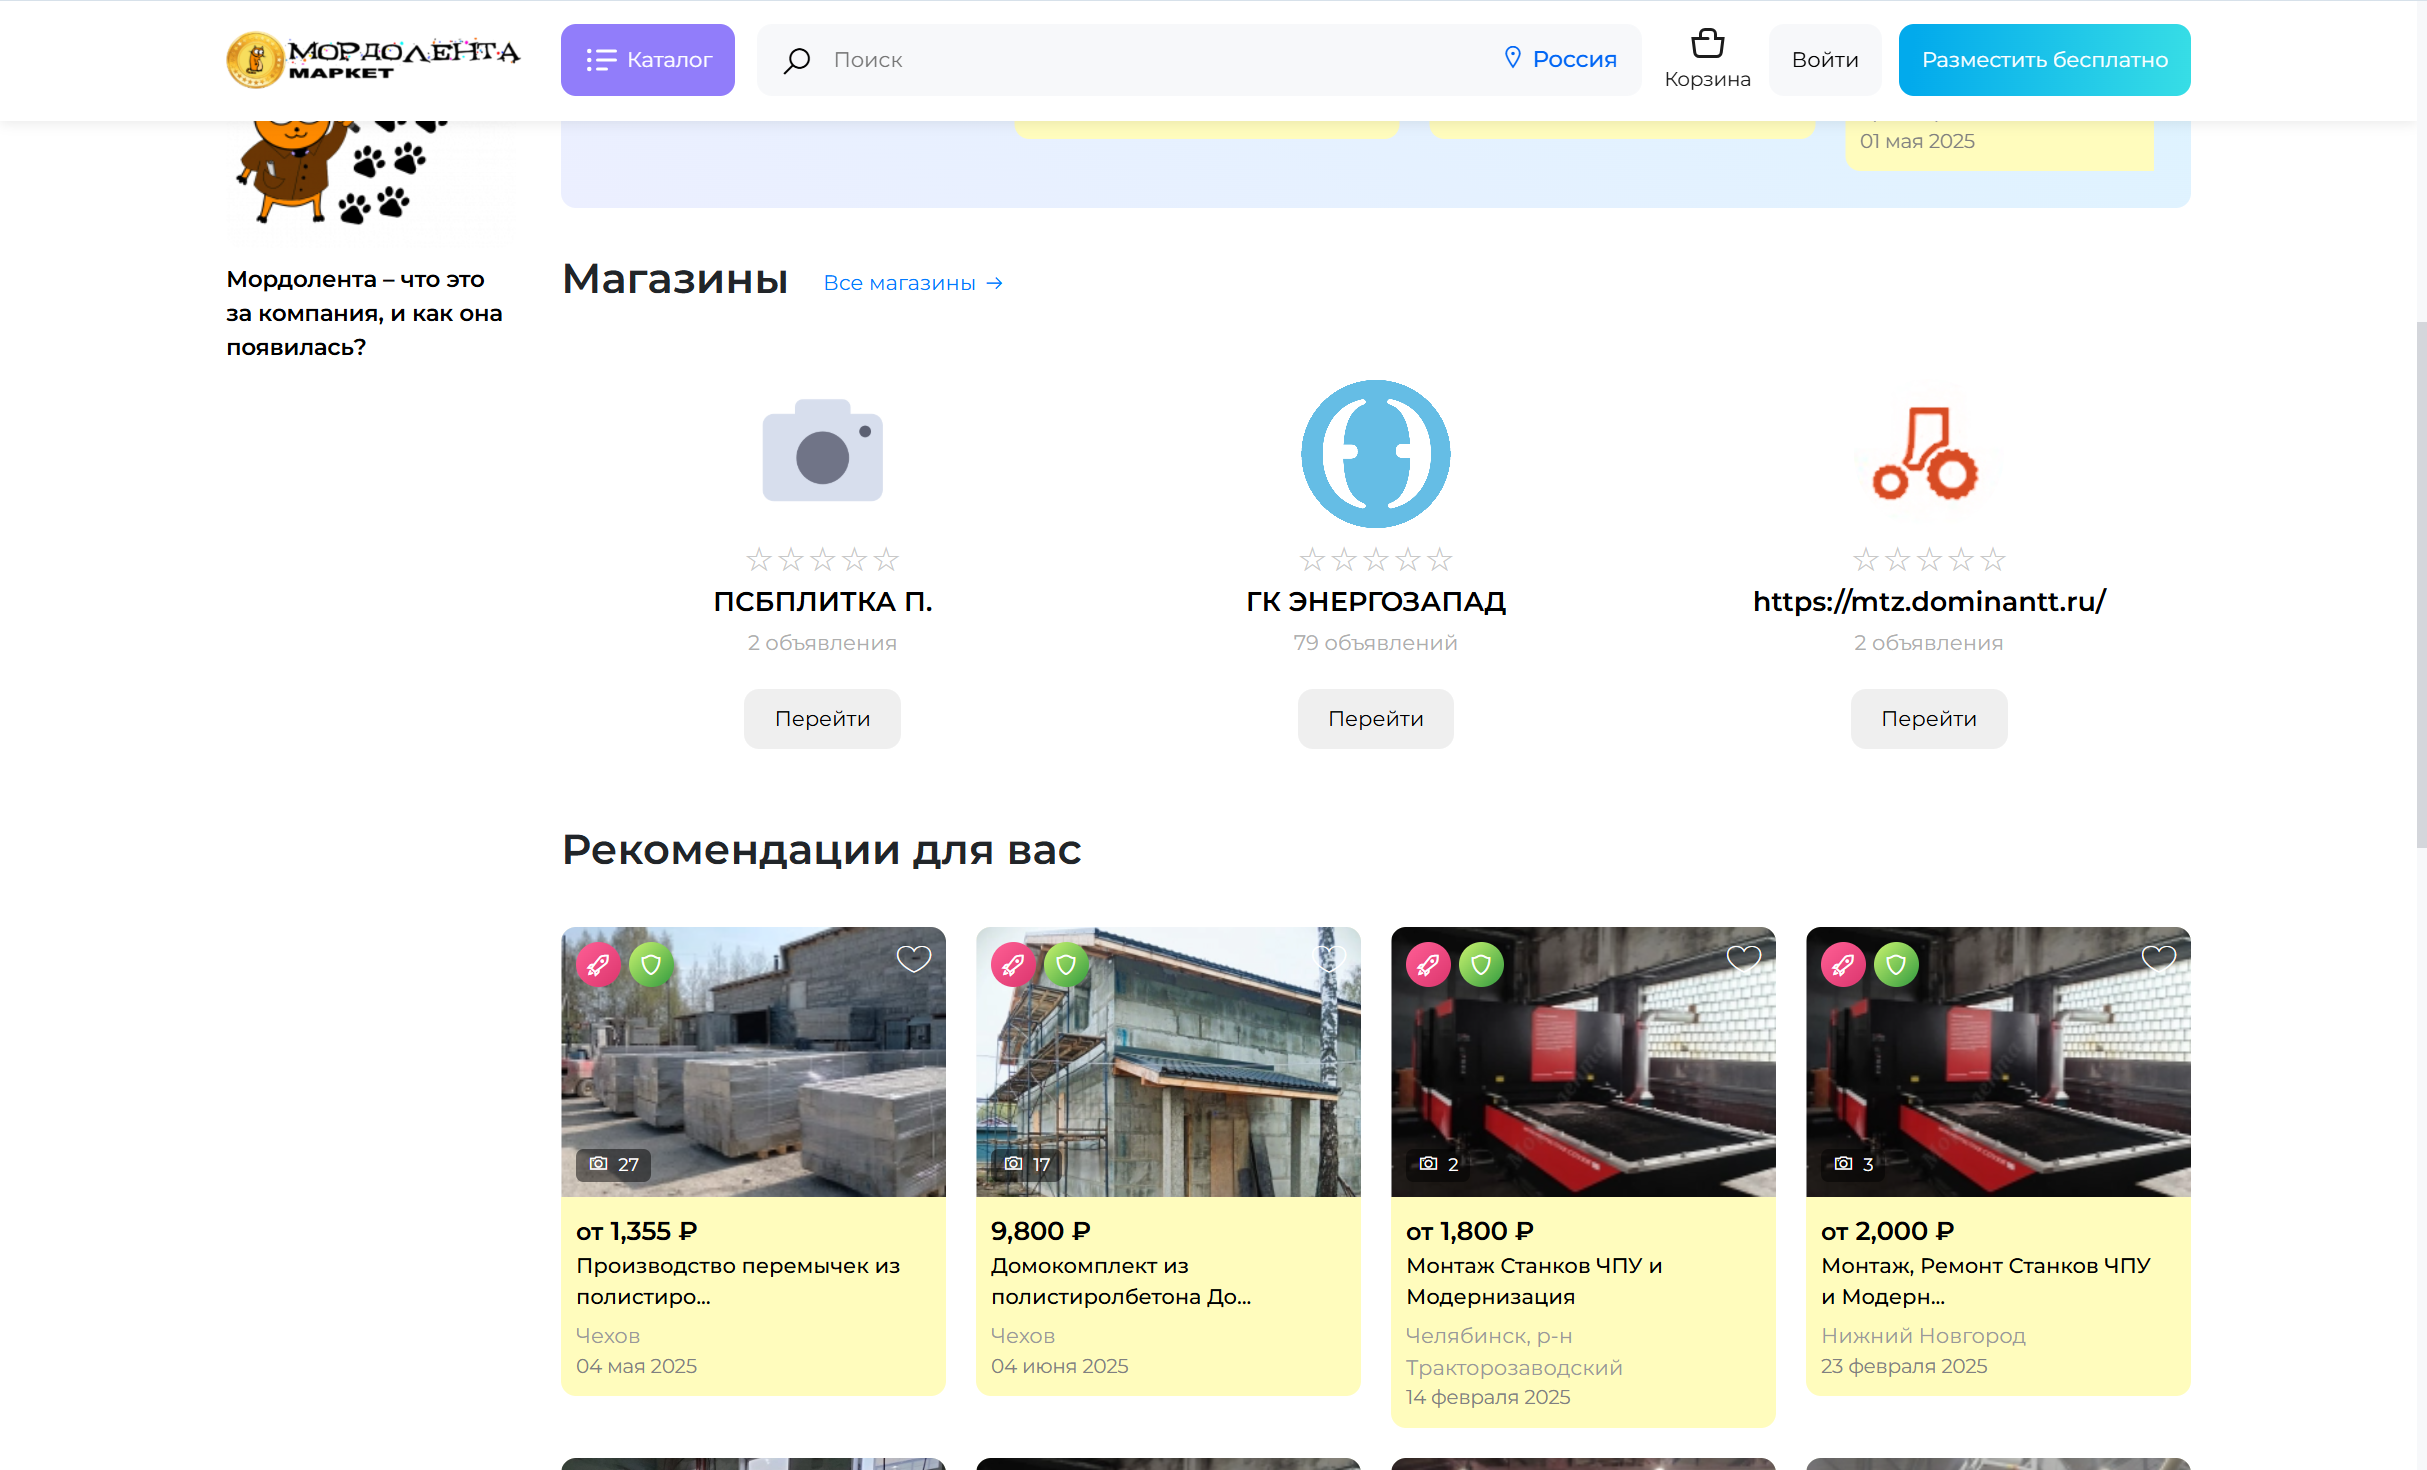Click shield badge on от 2,000 ₽ card
Screen dimensions: 2427x1470
point(1896,964)
